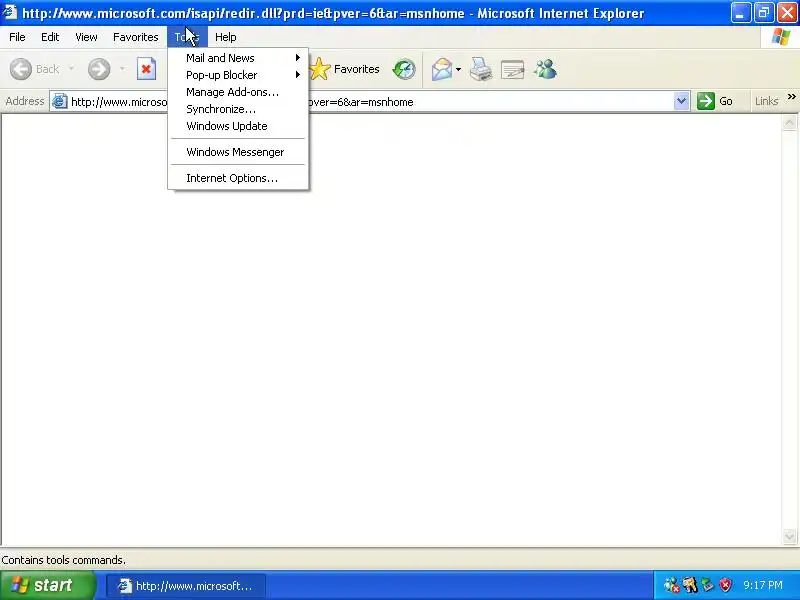Open Internet Options from Tools menu
Image resolution: width=800 pixels, height=600 pixels.
coord(238,178)
